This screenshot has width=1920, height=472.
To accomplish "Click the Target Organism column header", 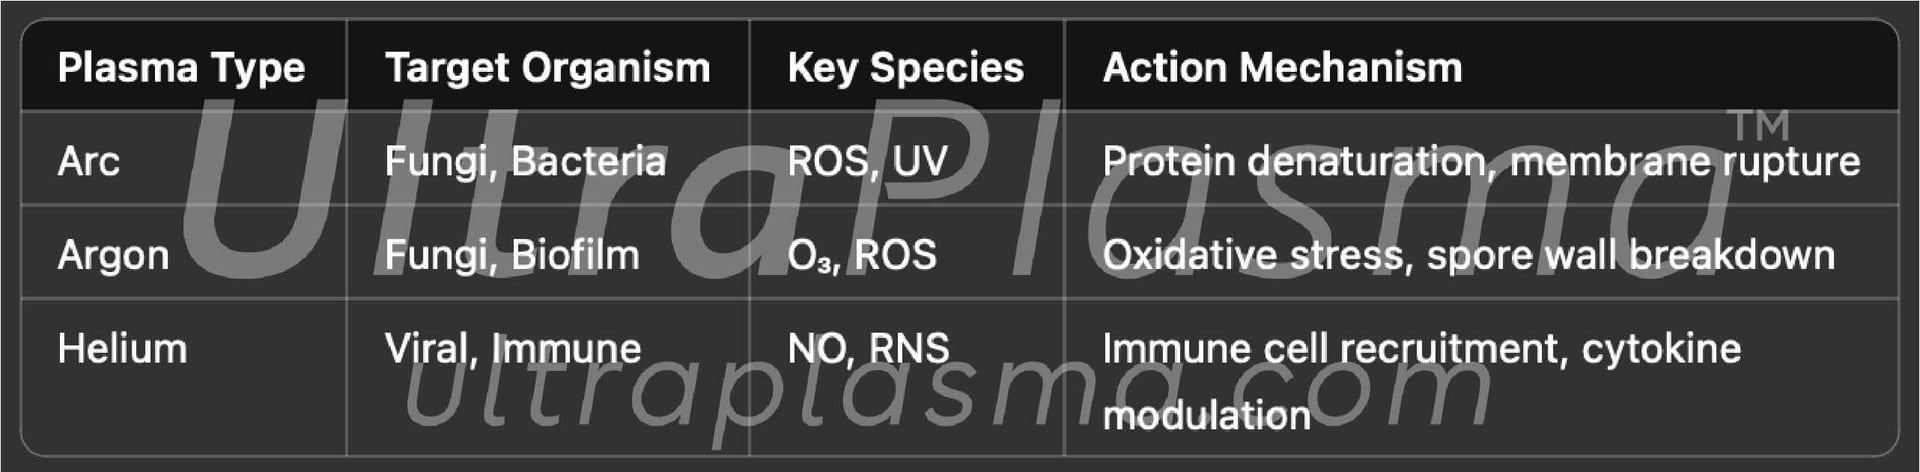I will pos(547,68).
